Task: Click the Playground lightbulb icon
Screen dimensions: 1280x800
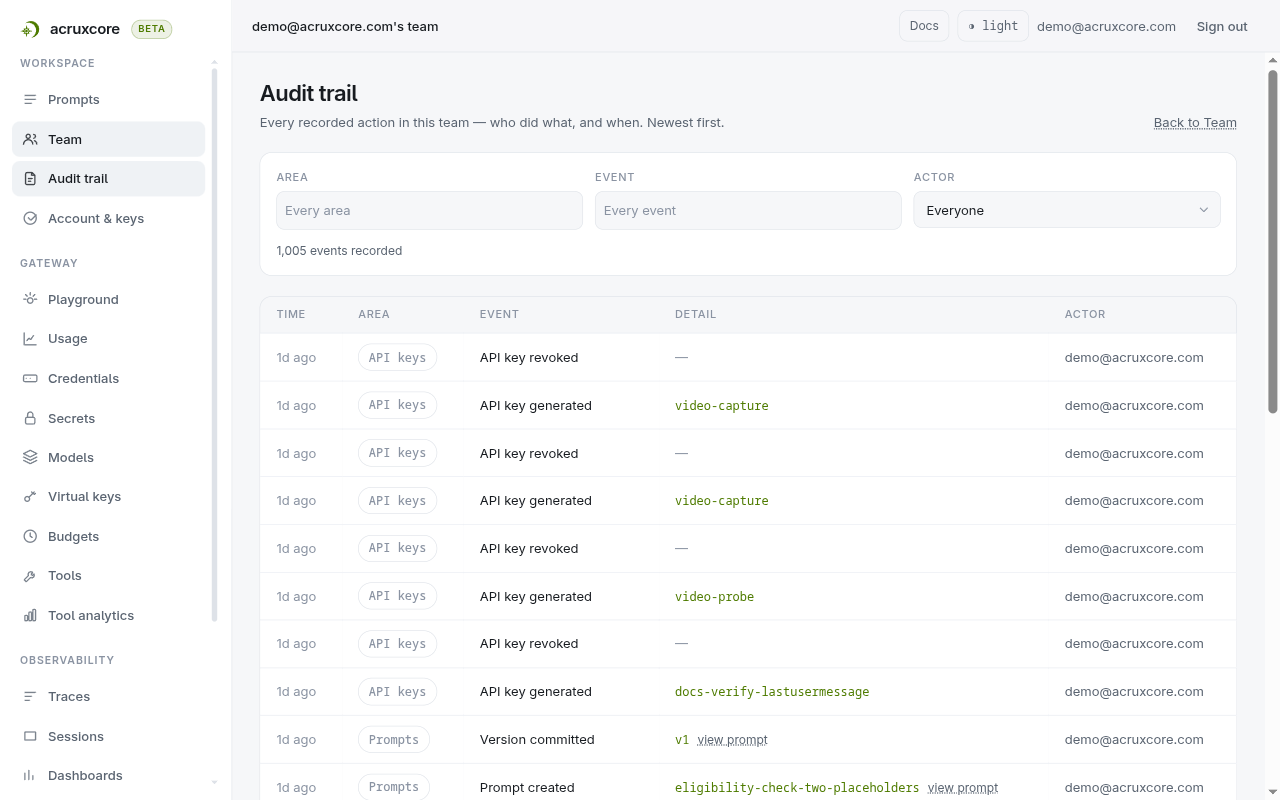Action: coord(30,299)
